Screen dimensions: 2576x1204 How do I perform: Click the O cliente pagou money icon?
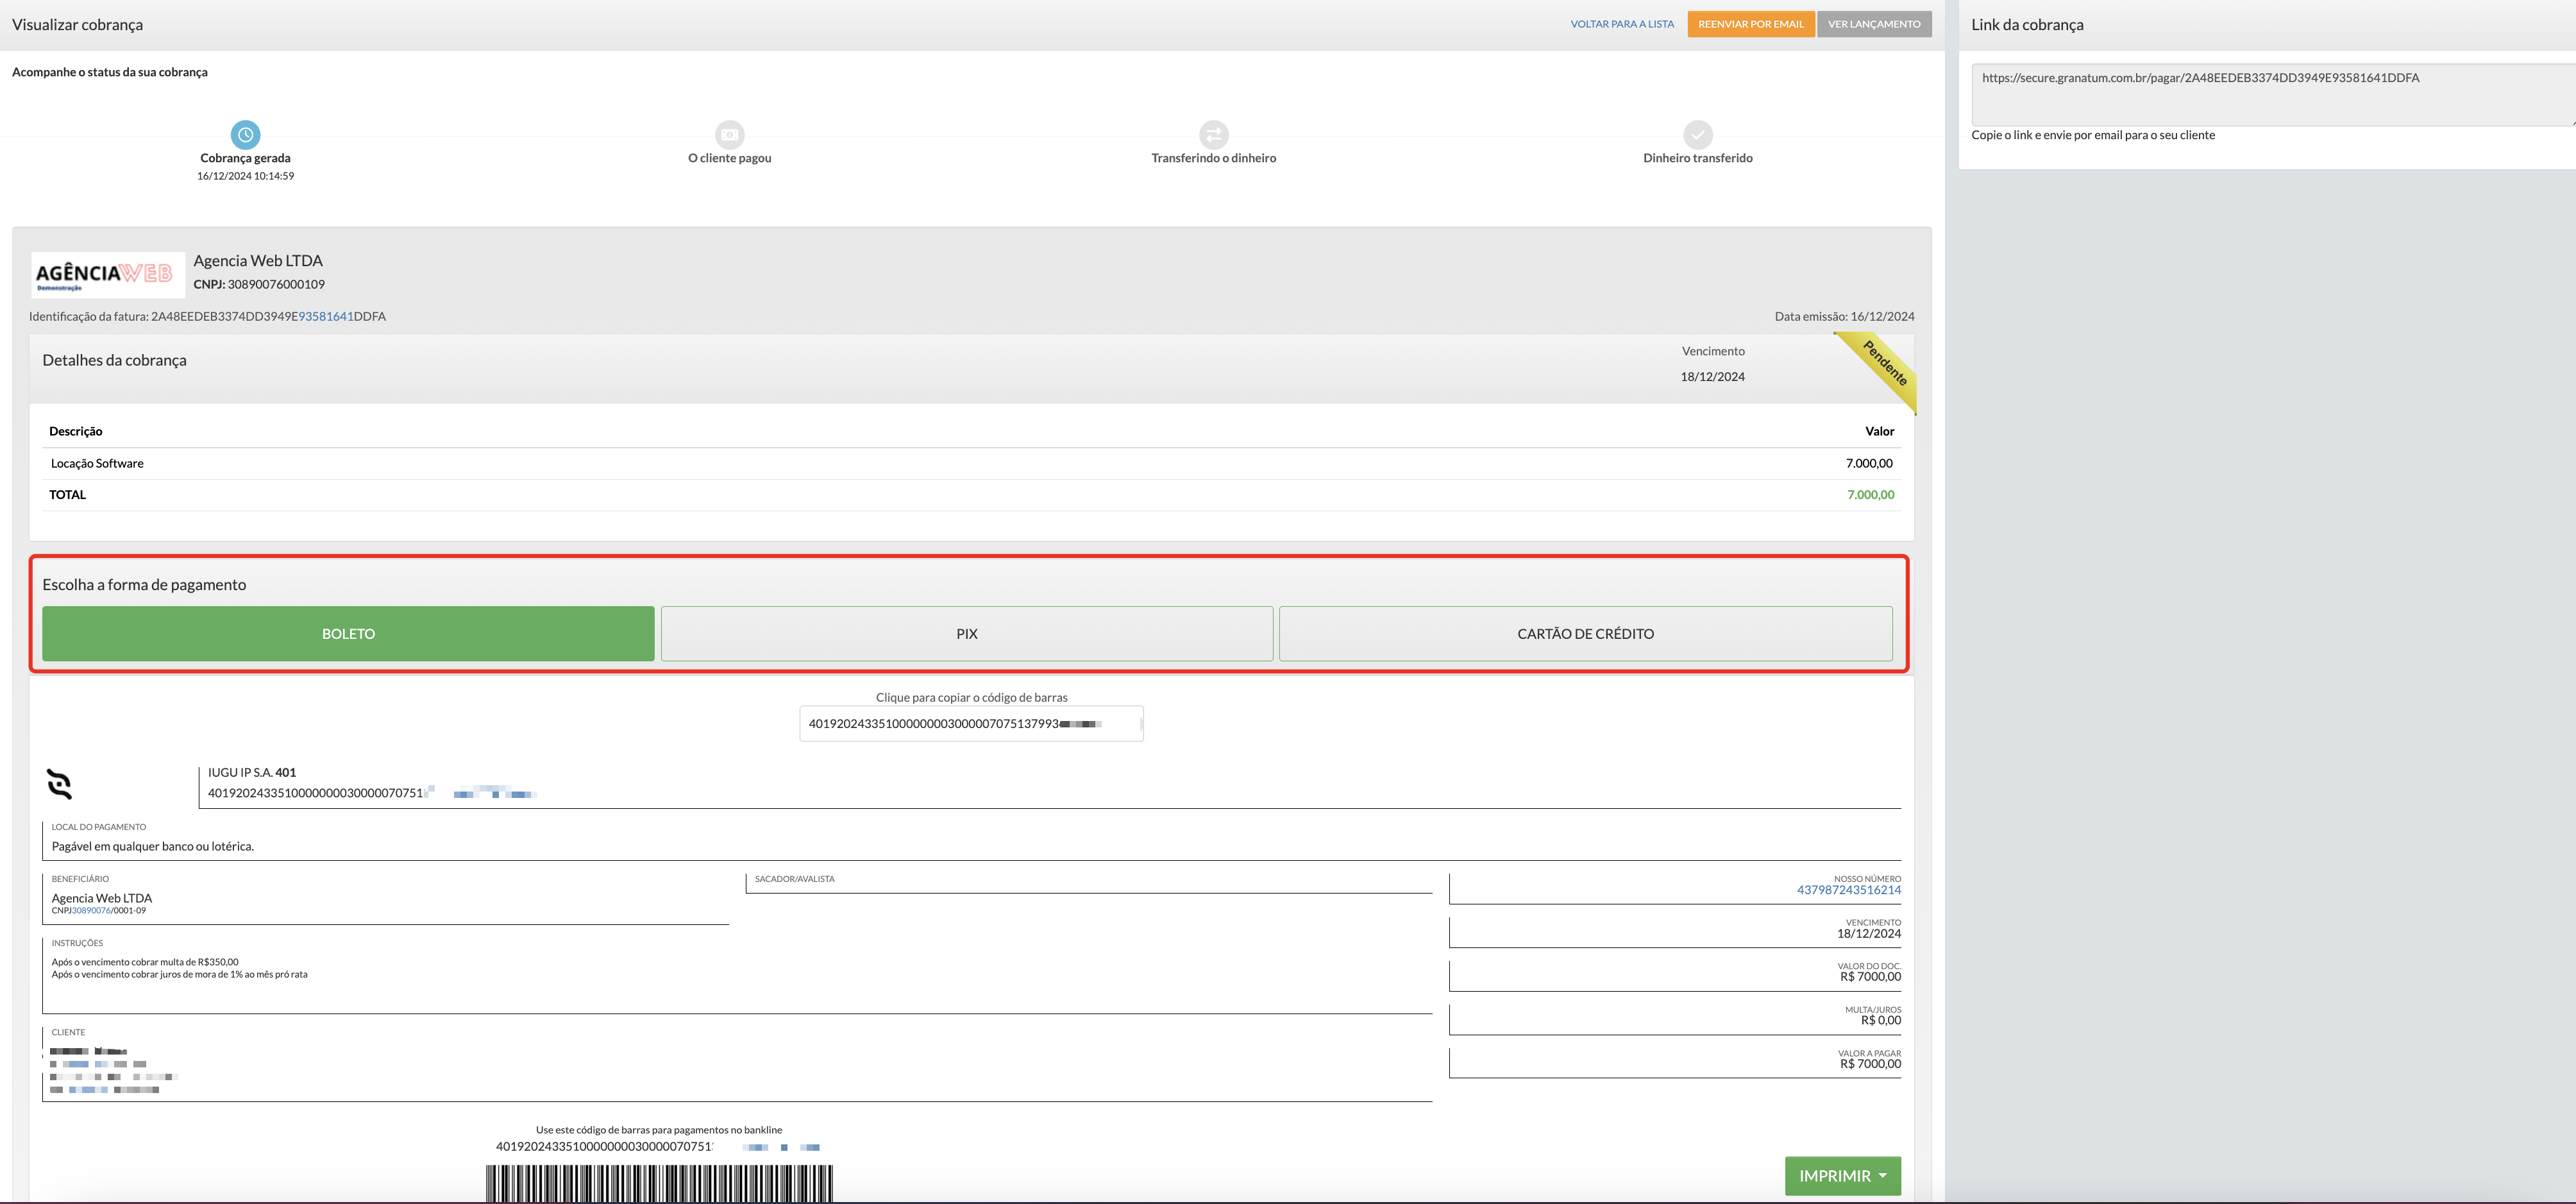(x=730, y=134)
